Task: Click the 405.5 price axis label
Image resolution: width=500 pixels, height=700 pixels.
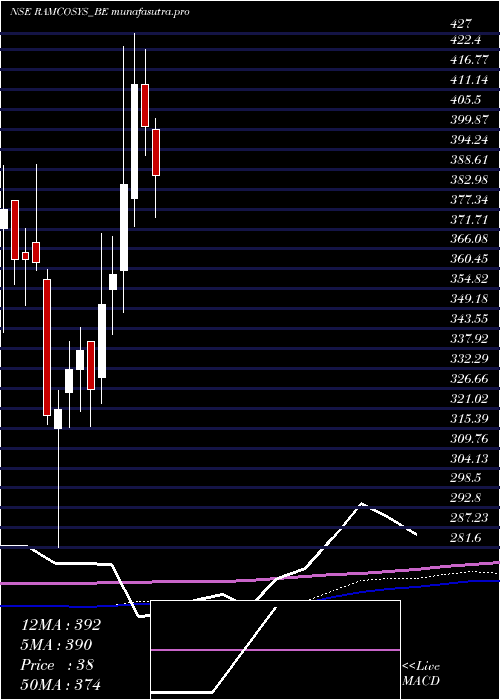Action: pyautogui.click(x=465, y=100)
